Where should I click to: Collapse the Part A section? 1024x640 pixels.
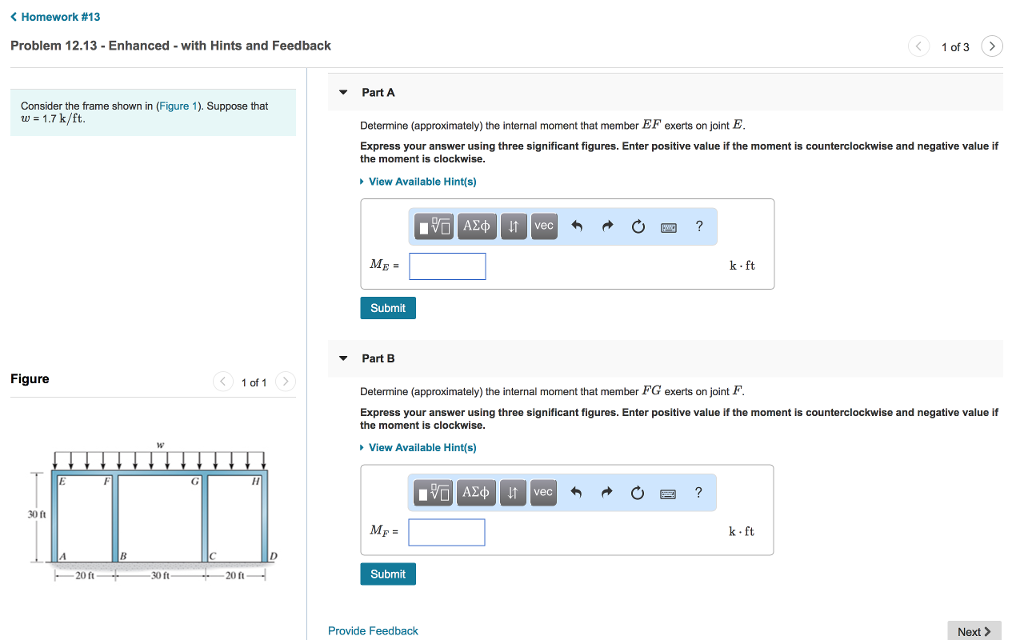click(x=343, y=92)
